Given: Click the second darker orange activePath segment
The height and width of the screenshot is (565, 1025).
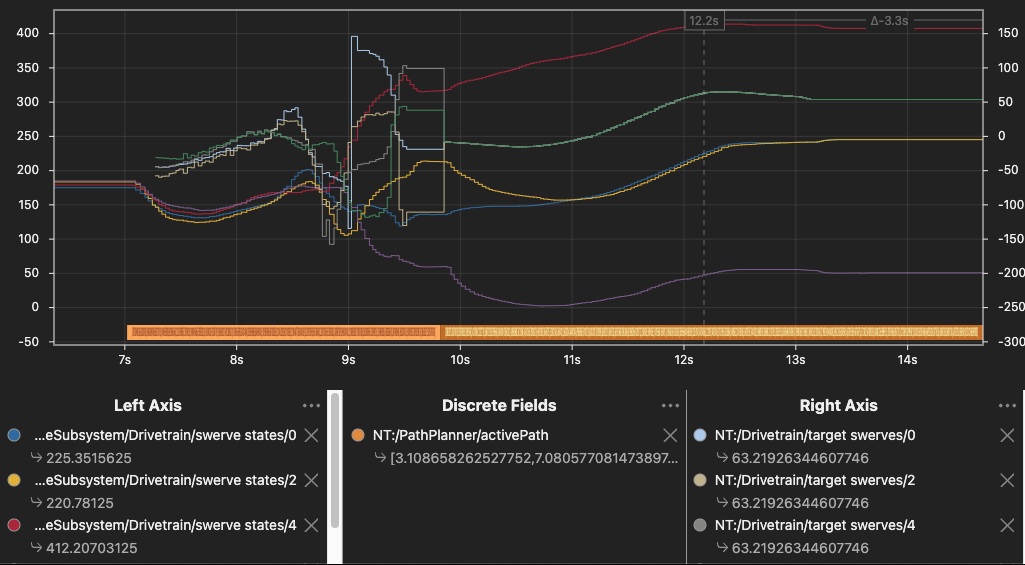Looking at the screenshot, I should 712,332.
